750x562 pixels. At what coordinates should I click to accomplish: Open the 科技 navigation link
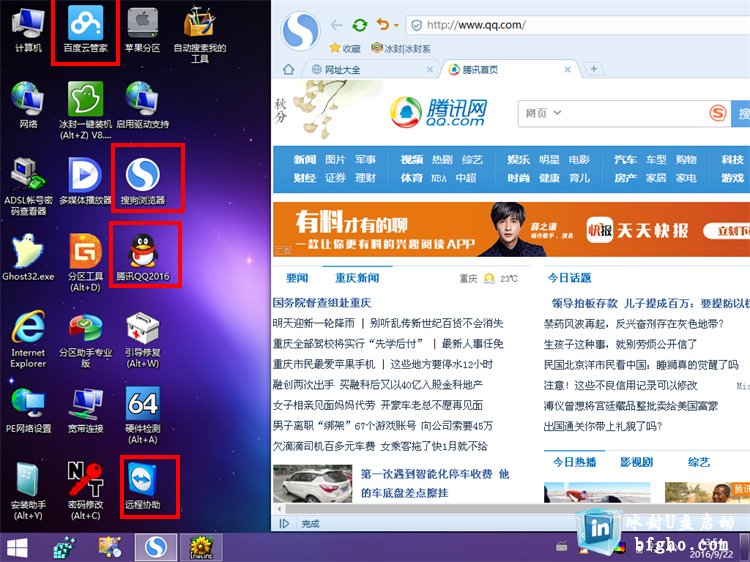click(x=732, y=159)
